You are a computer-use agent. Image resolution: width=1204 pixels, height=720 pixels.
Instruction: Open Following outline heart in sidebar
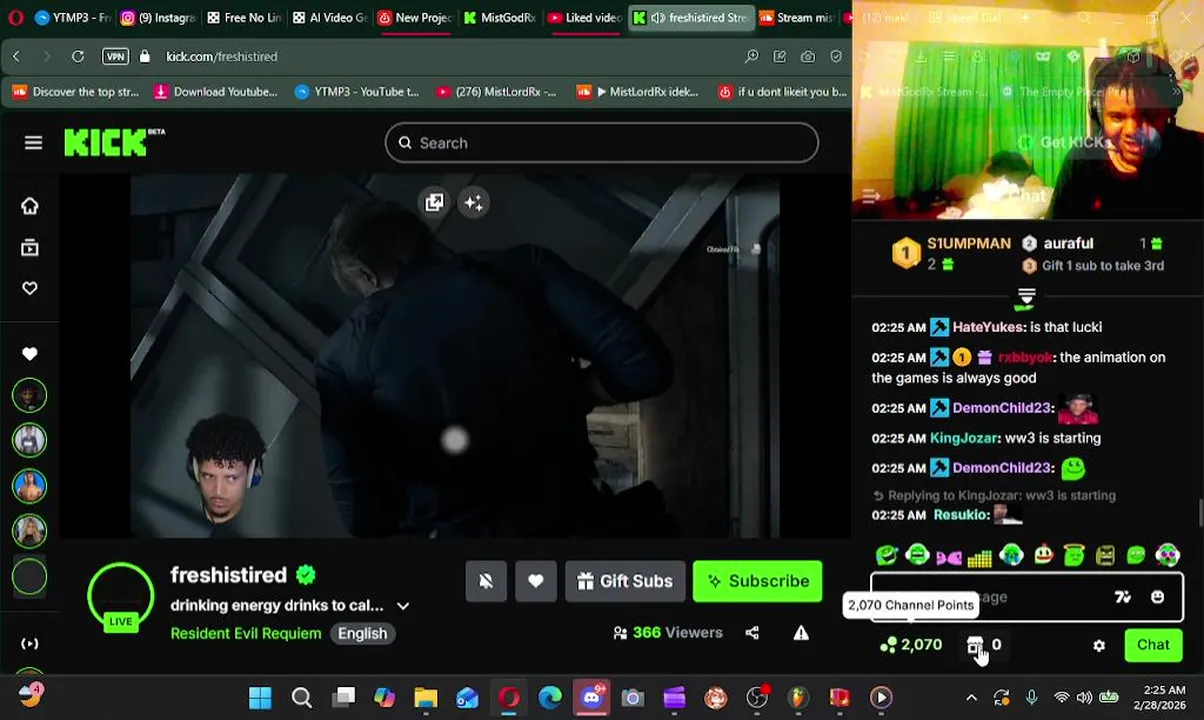30,288
